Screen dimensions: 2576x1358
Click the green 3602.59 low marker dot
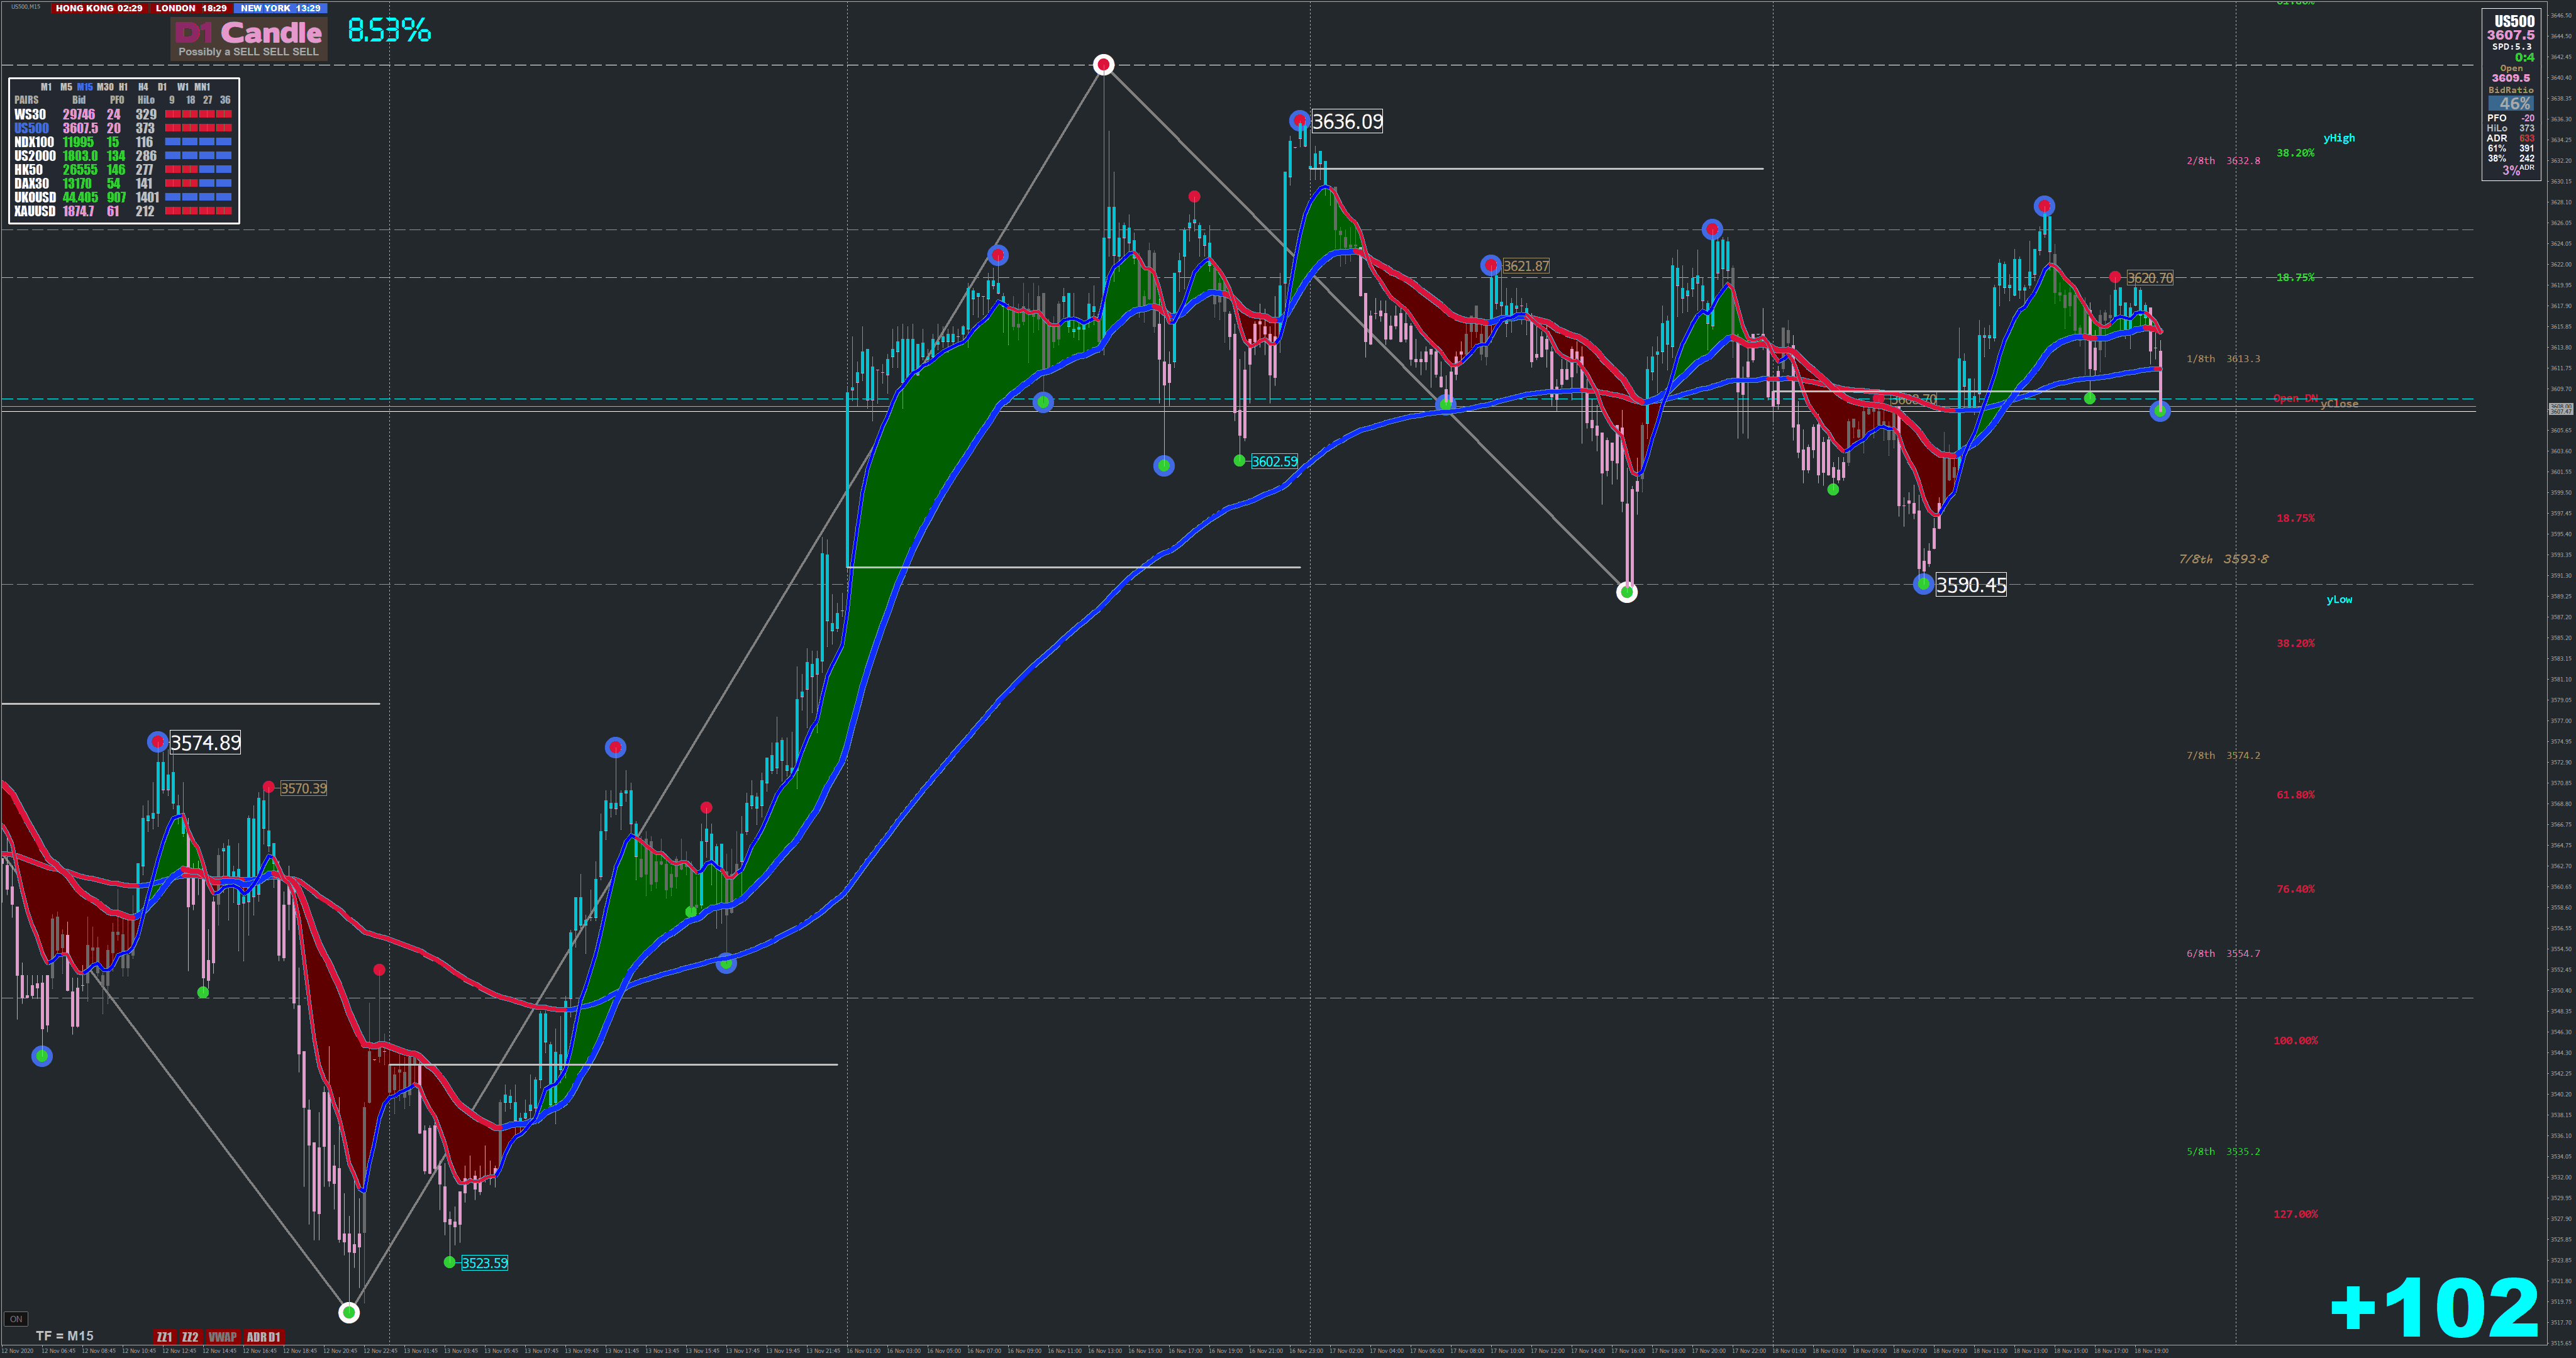pos(1240,461)
